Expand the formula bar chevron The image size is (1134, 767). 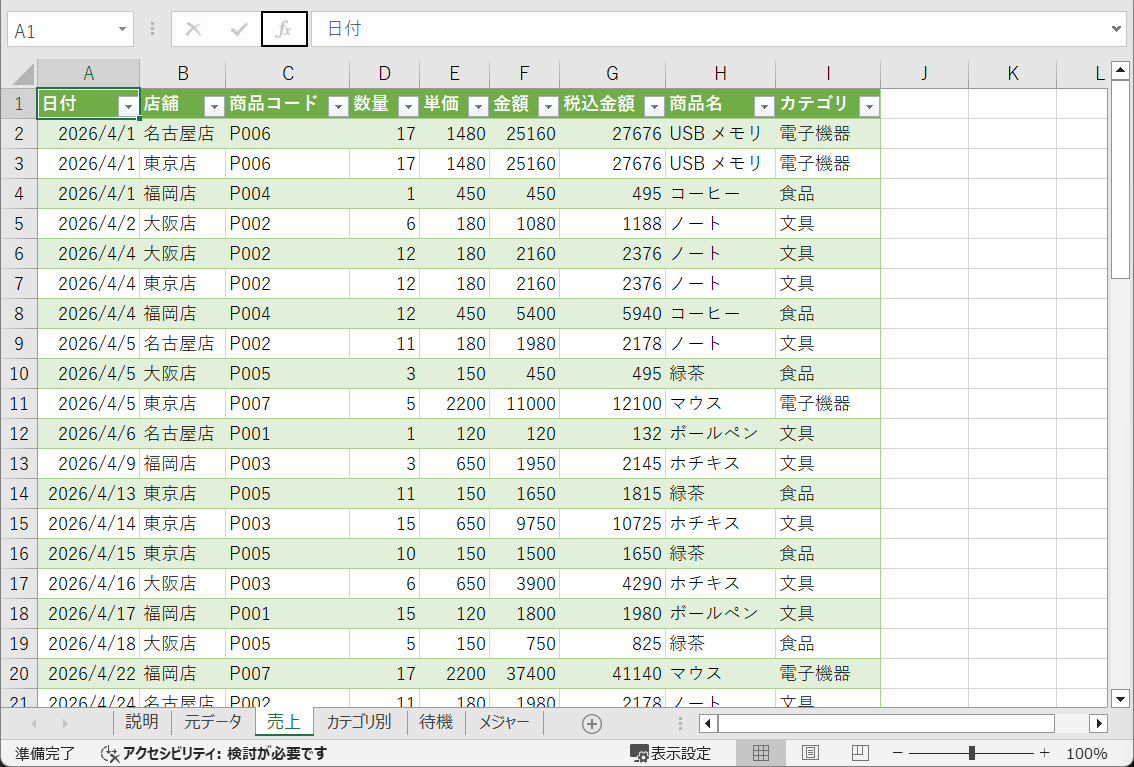coord(1117,29)
